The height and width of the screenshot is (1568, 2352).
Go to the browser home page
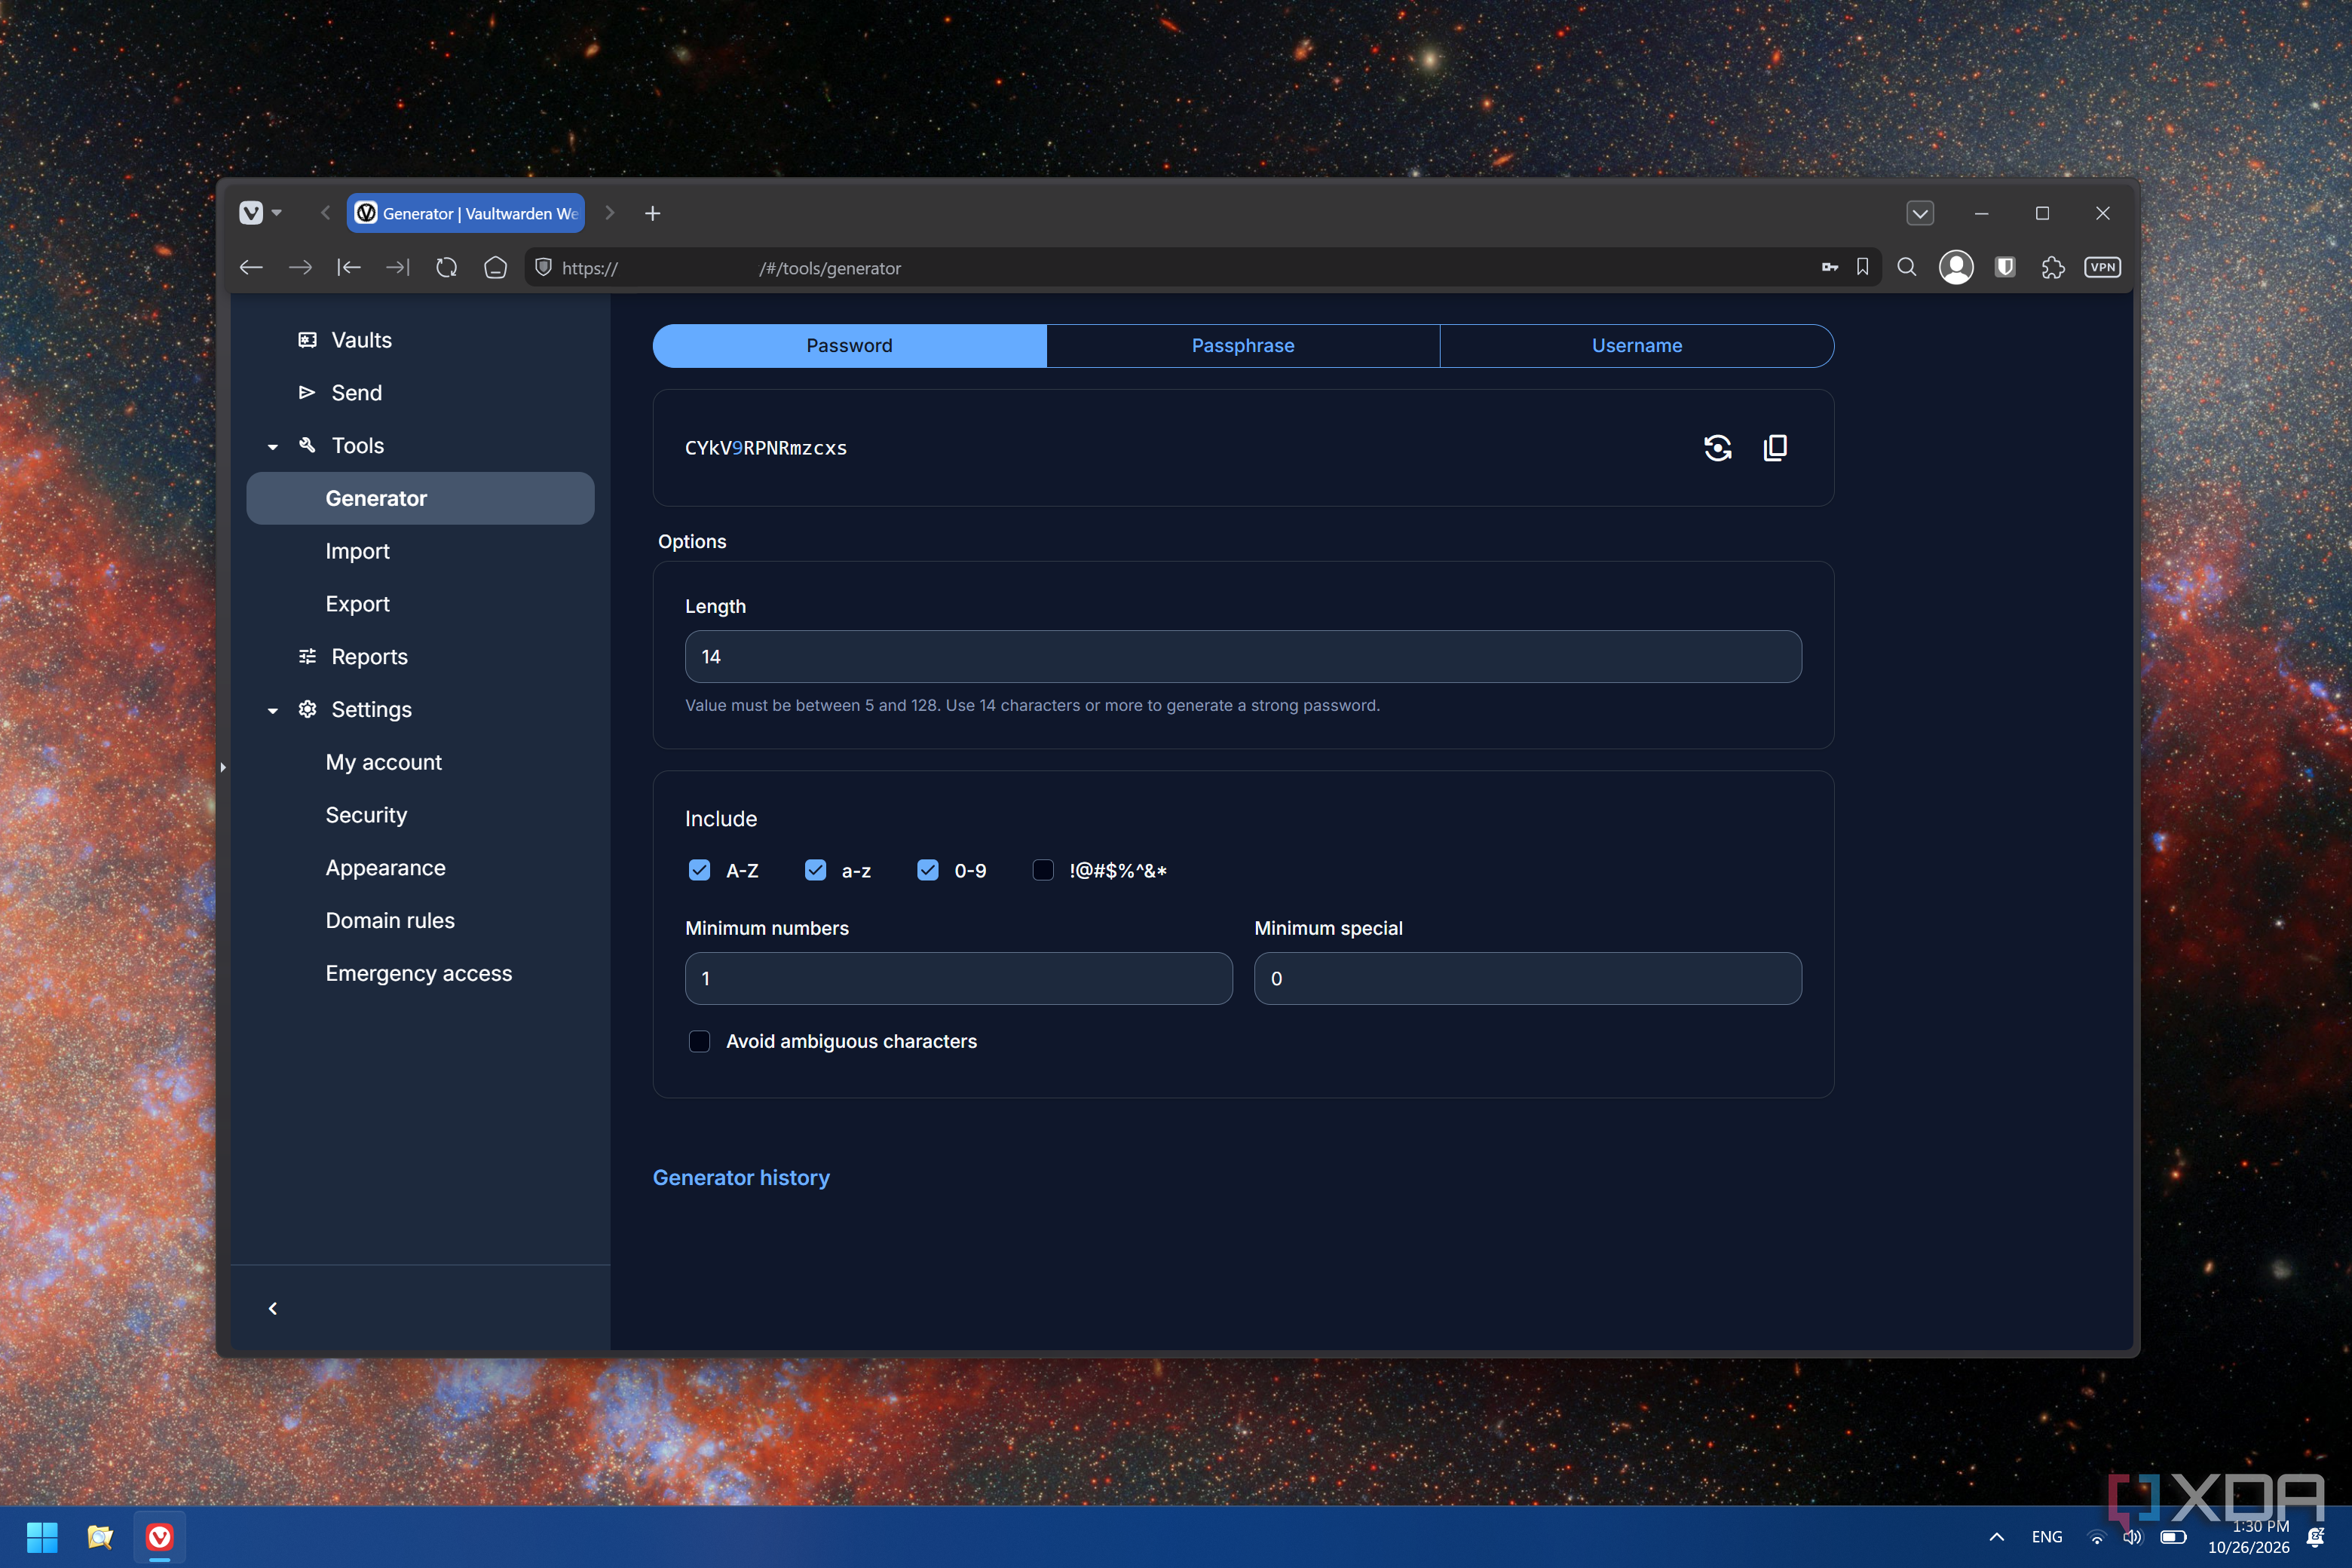tap(496, 268)
